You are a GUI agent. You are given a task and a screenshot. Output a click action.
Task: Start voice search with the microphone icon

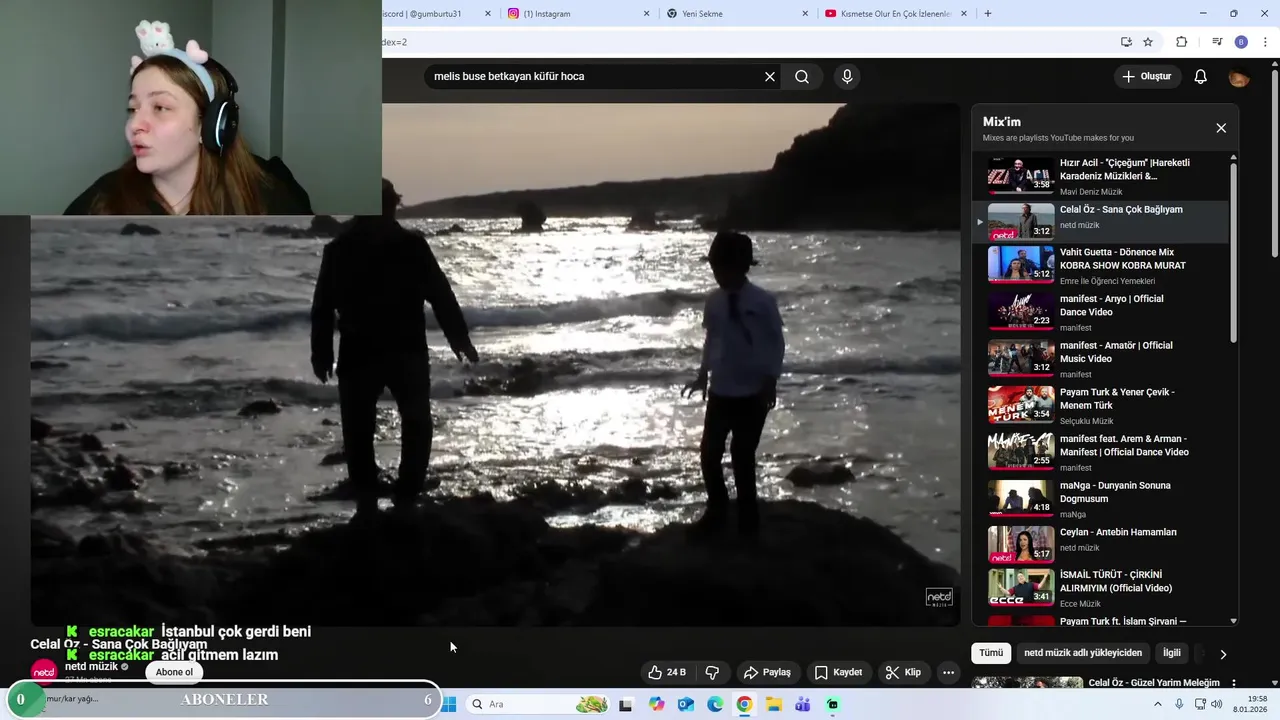click(847, 77)
